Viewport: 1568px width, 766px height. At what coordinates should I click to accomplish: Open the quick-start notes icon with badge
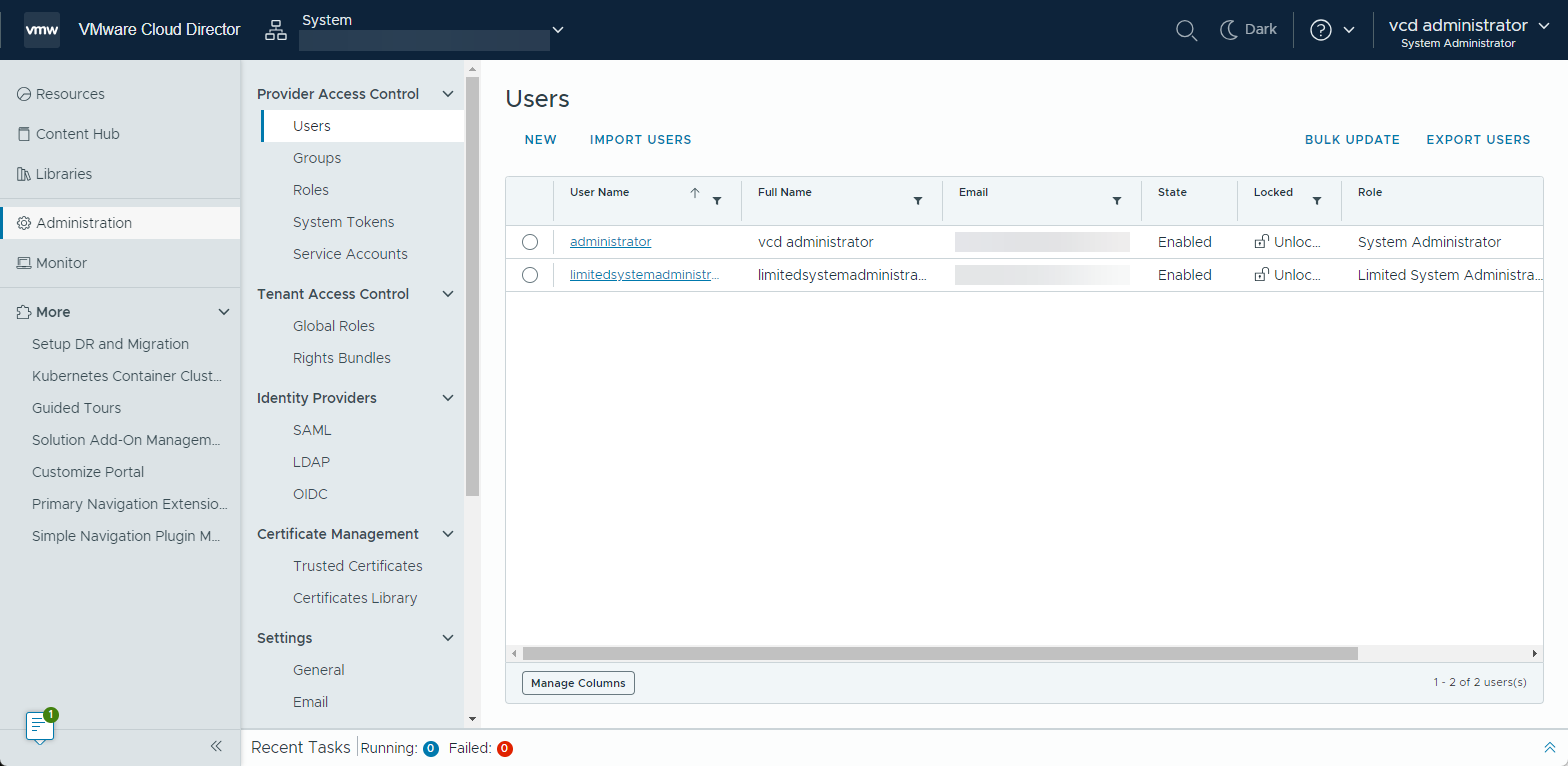pyautogui.click(x=40, y=726)
